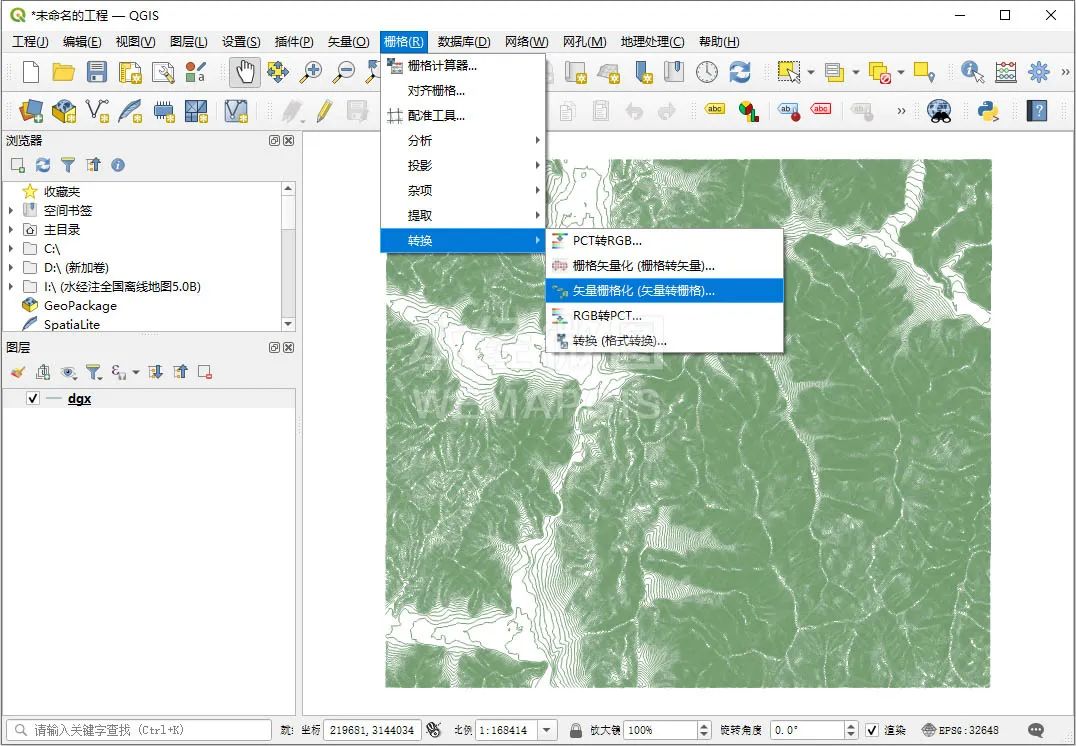Choose PCT转RGB menu item
1076x746 pixels.
[x=664, y=240]
